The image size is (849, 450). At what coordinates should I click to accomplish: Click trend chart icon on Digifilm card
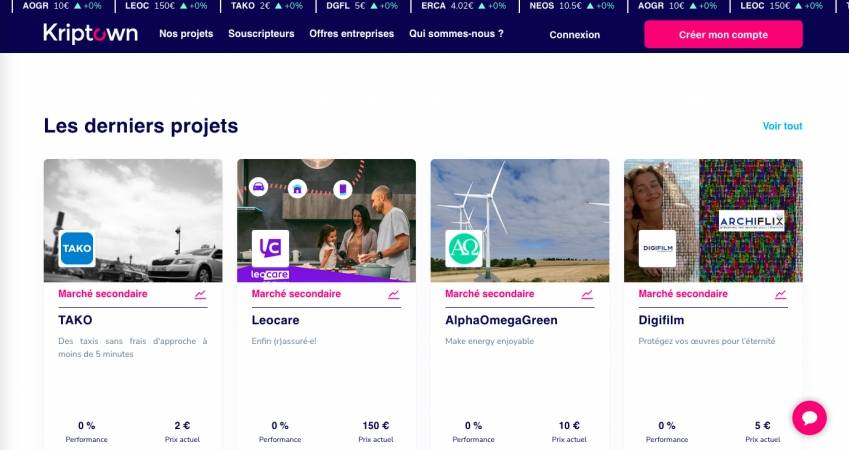click(780, 294)
